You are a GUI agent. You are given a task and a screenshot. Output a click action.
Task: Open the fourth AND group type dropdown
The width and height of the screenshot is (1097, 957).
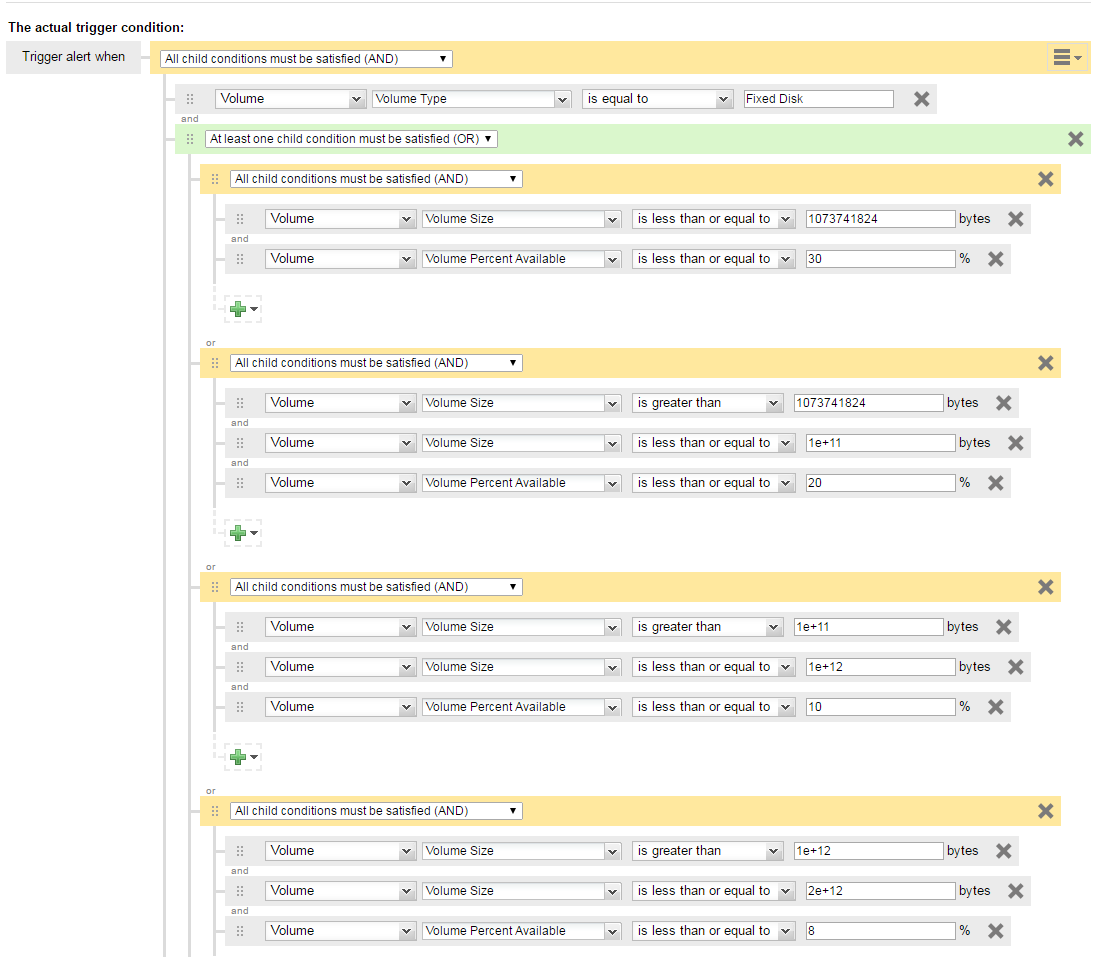376,810
